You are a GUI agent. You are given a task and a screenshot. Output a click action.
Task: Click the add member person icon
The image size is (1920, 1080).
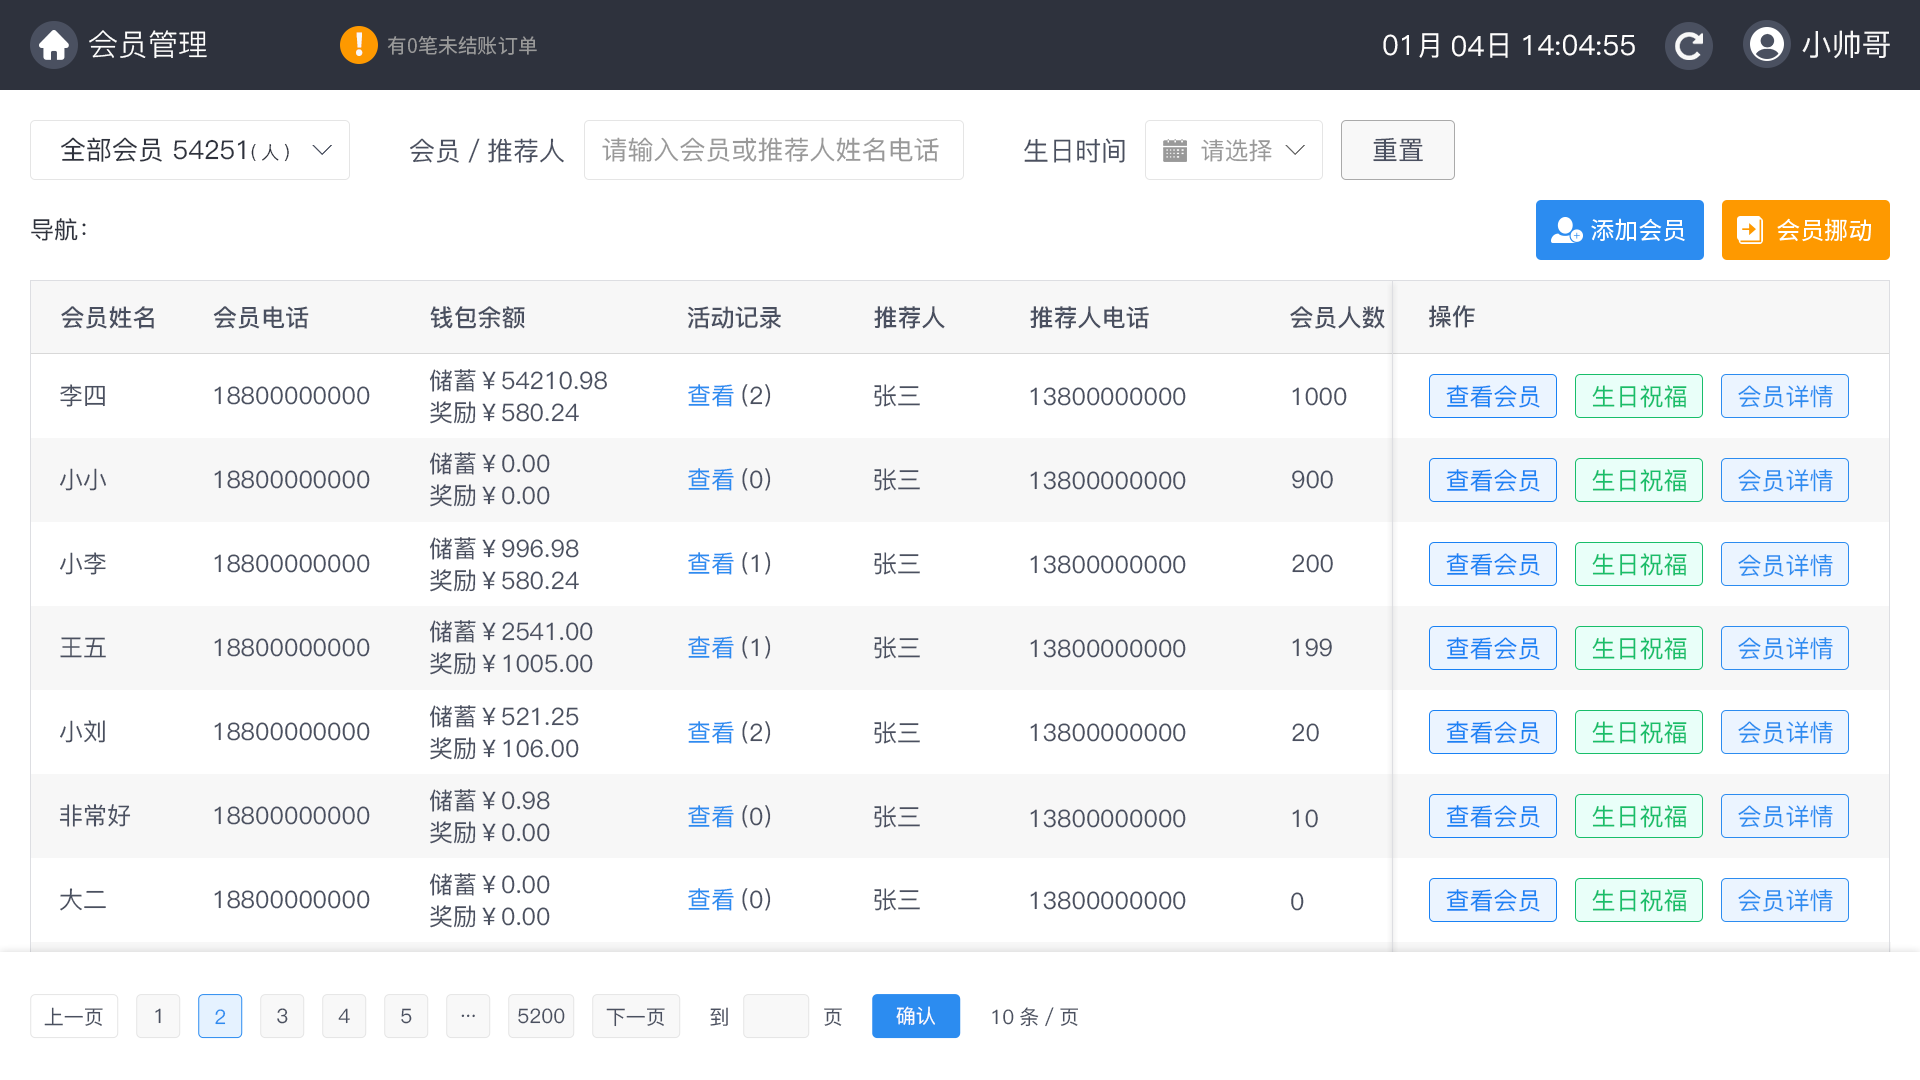point(1565,231)
